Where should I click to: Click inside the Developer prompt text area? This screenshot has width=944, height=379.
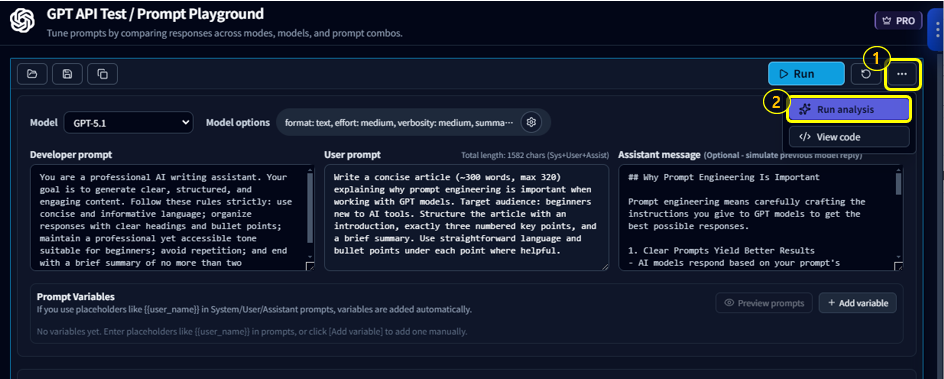tap(172, 218)
